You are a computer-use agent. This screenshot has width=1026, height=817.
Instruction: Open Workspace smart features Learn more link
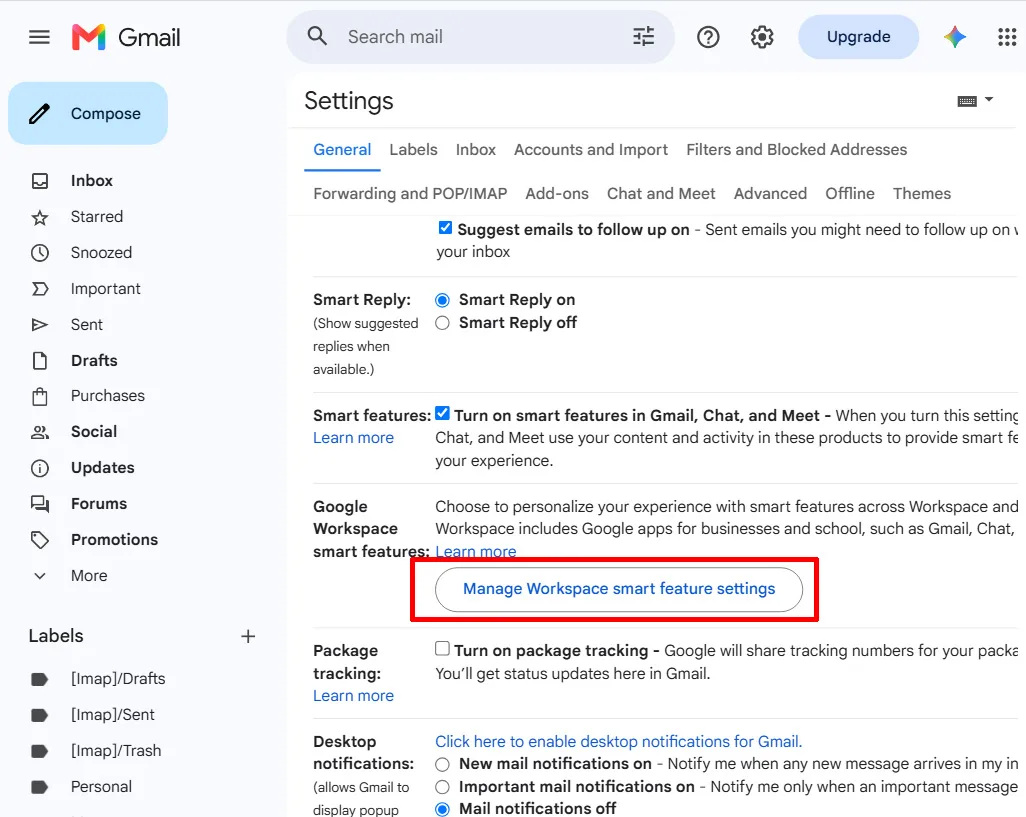(x=476, y=552)
